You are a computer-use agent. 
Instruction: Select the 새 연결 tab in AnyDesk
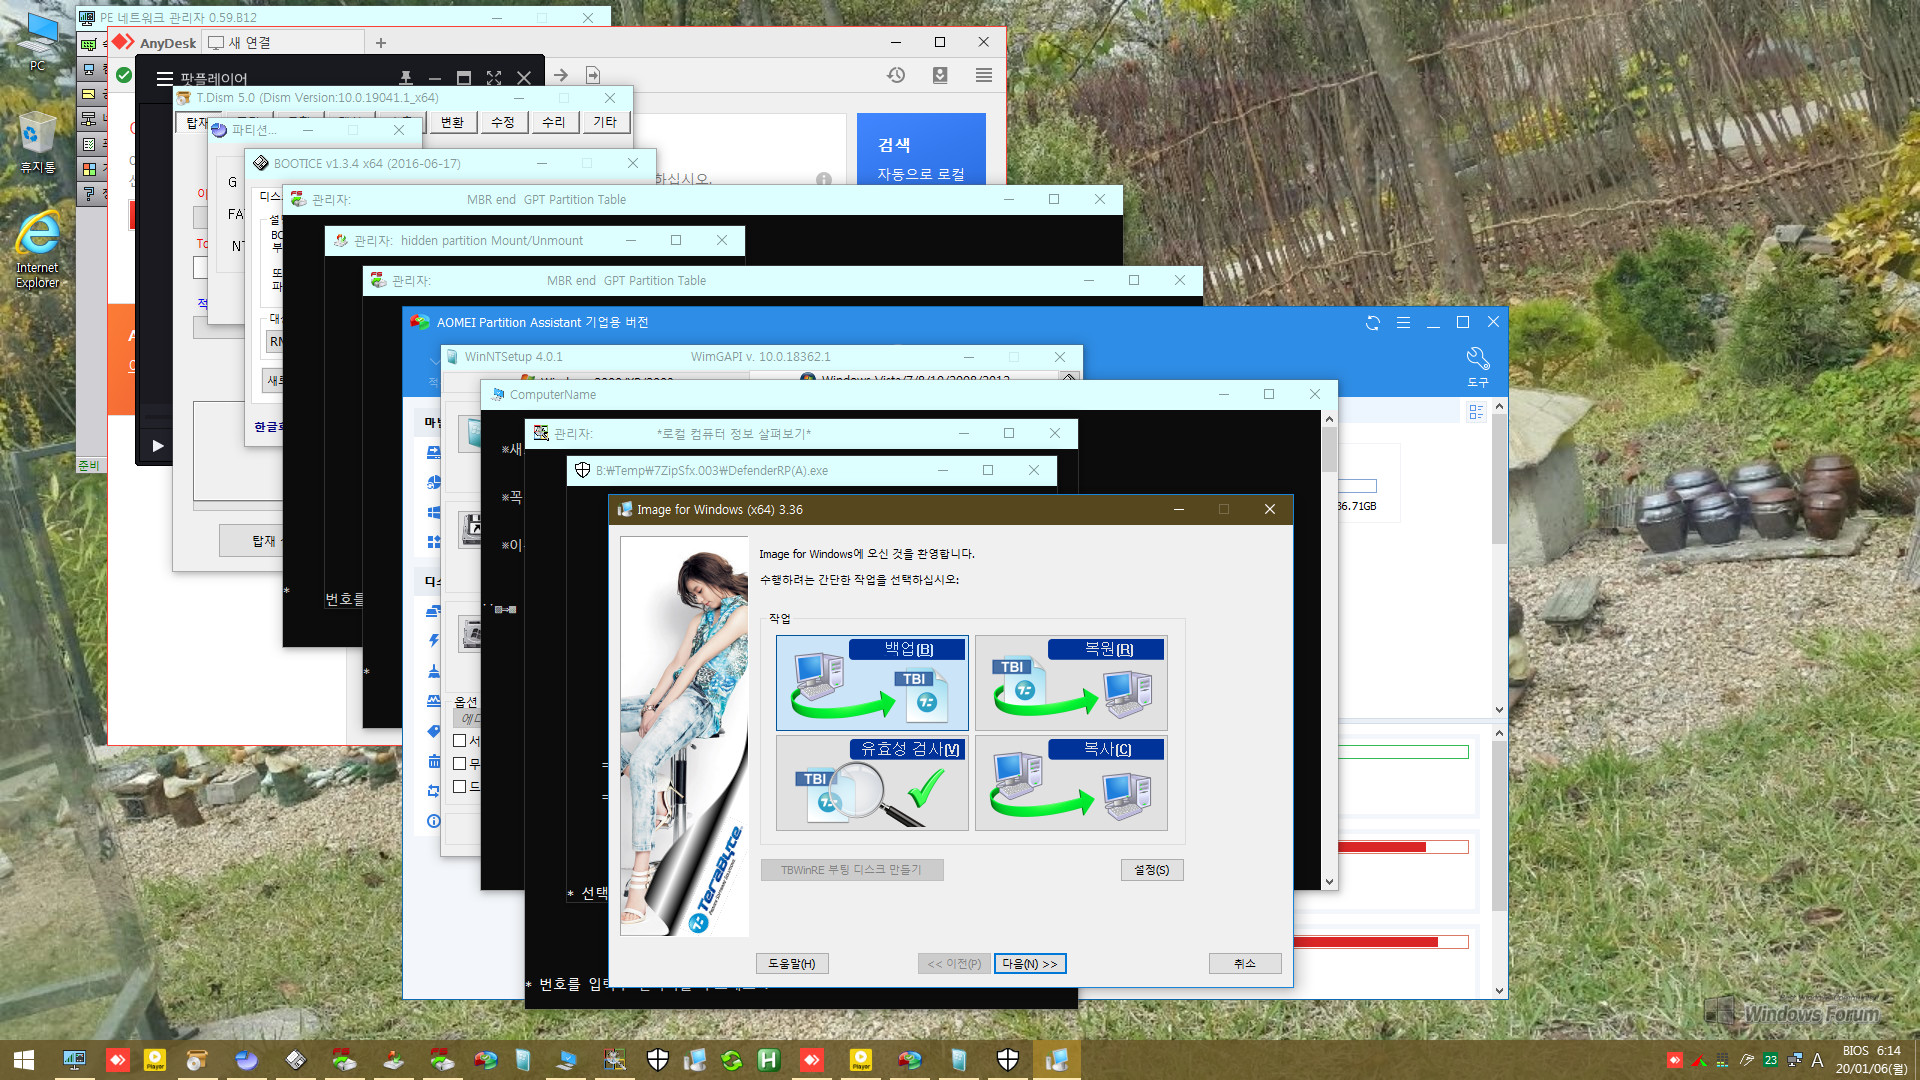(283, 43)
